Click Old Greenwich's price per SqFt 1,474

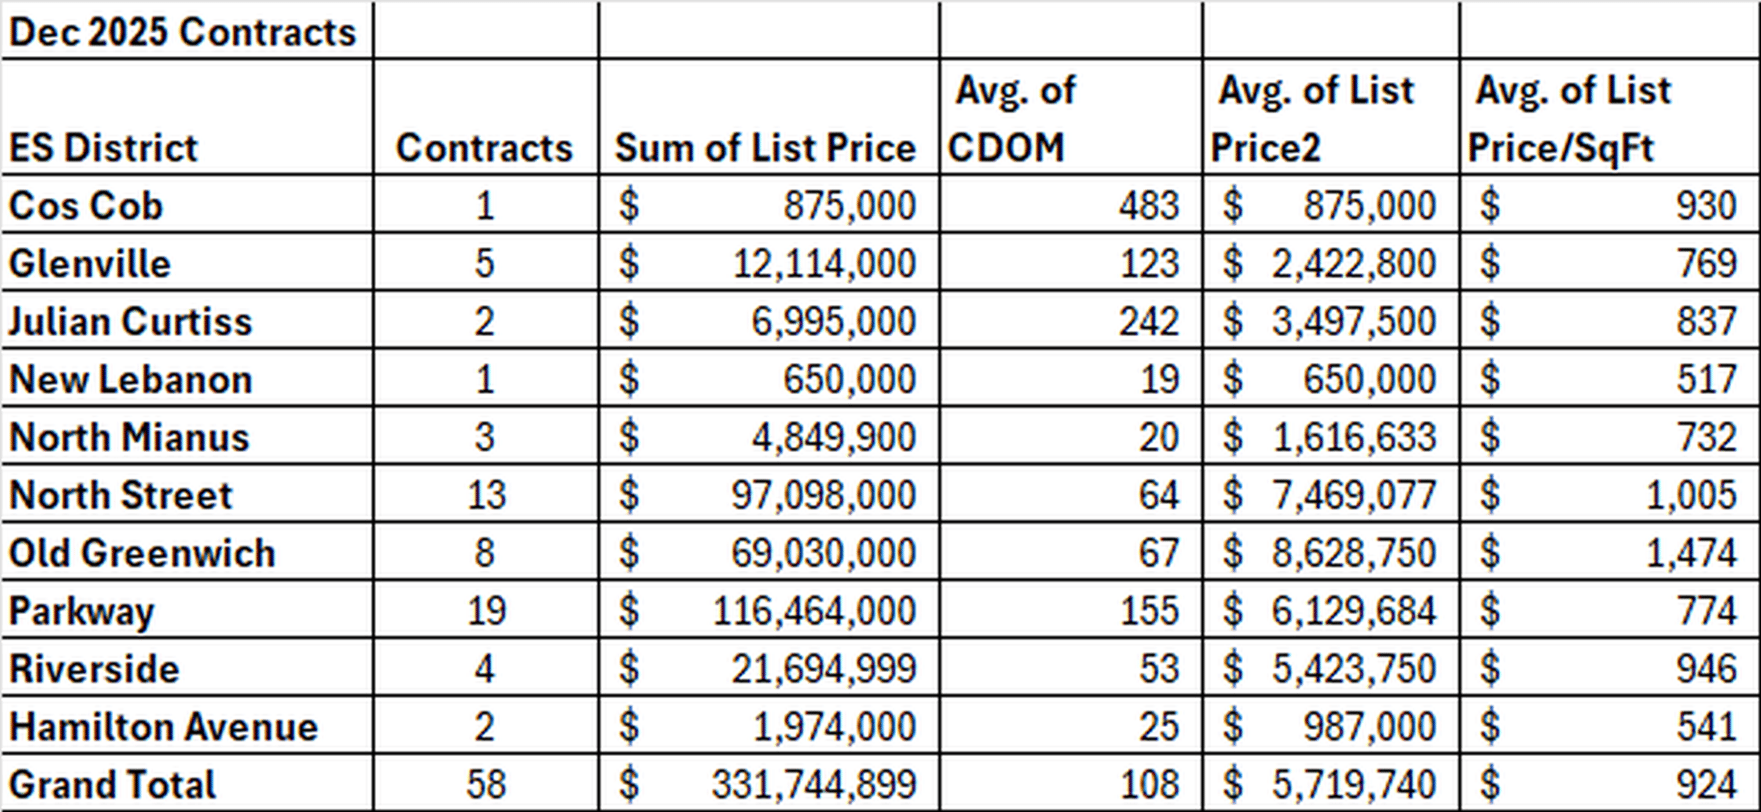click(1691, 553)
